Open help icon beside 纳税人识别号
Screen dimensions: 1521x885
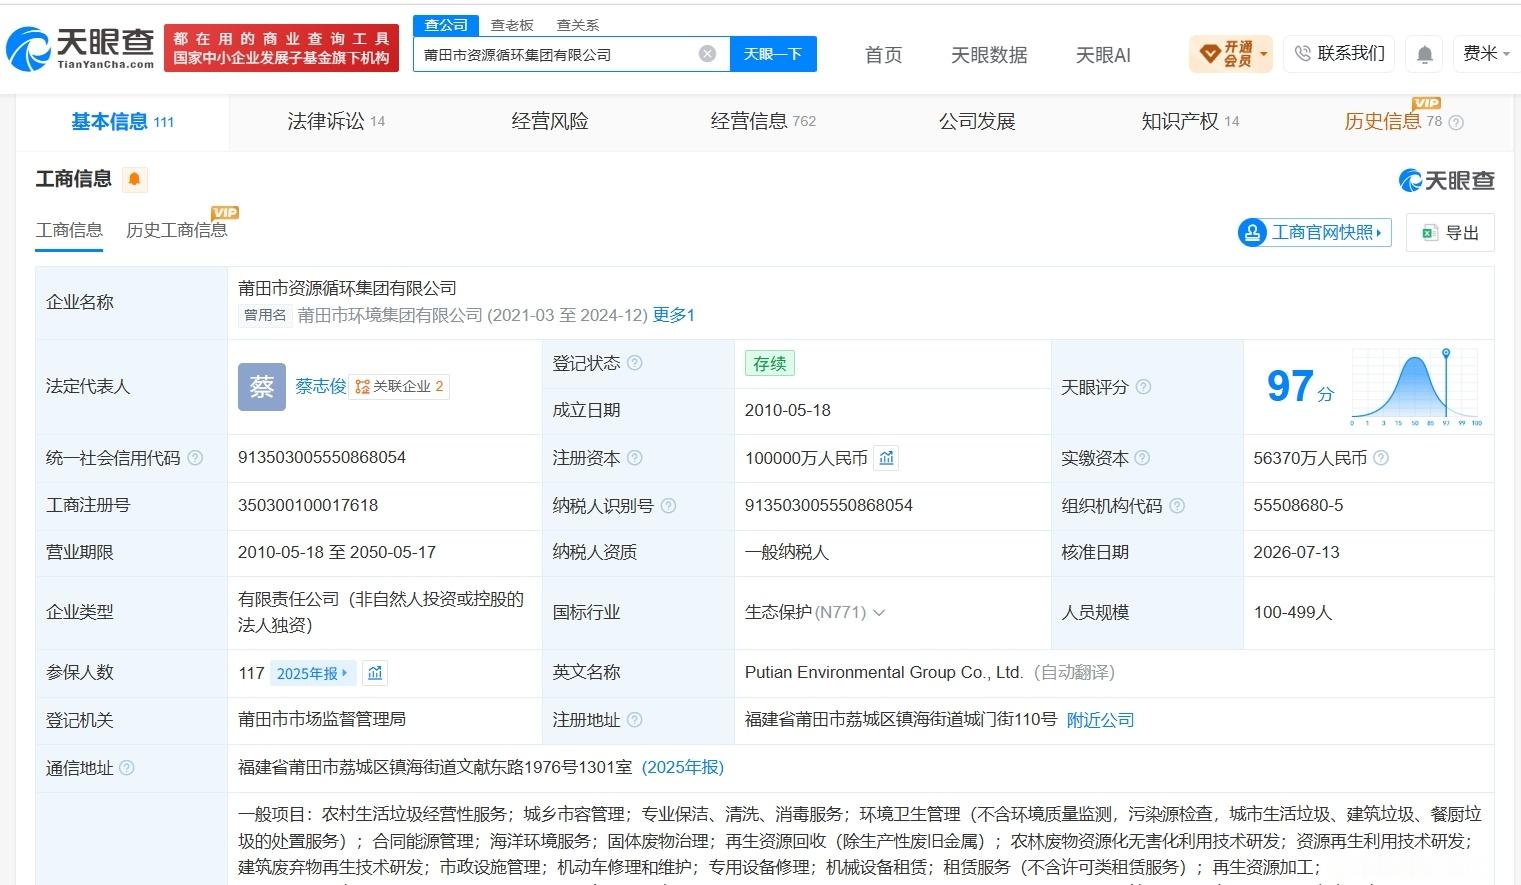click(x=668, y=506)
